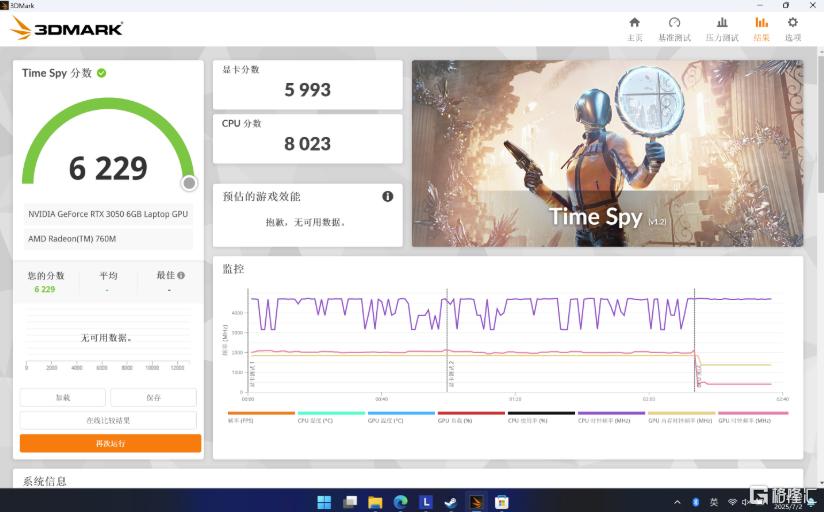This screenshot has height=512, width=824.
Task: Open the 基准测试 benchmarks tab
Action: [674, 29]
